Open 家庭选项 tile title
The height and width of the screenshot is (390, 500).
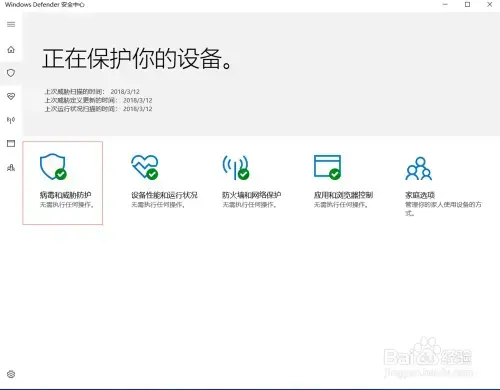click(420, 195)
